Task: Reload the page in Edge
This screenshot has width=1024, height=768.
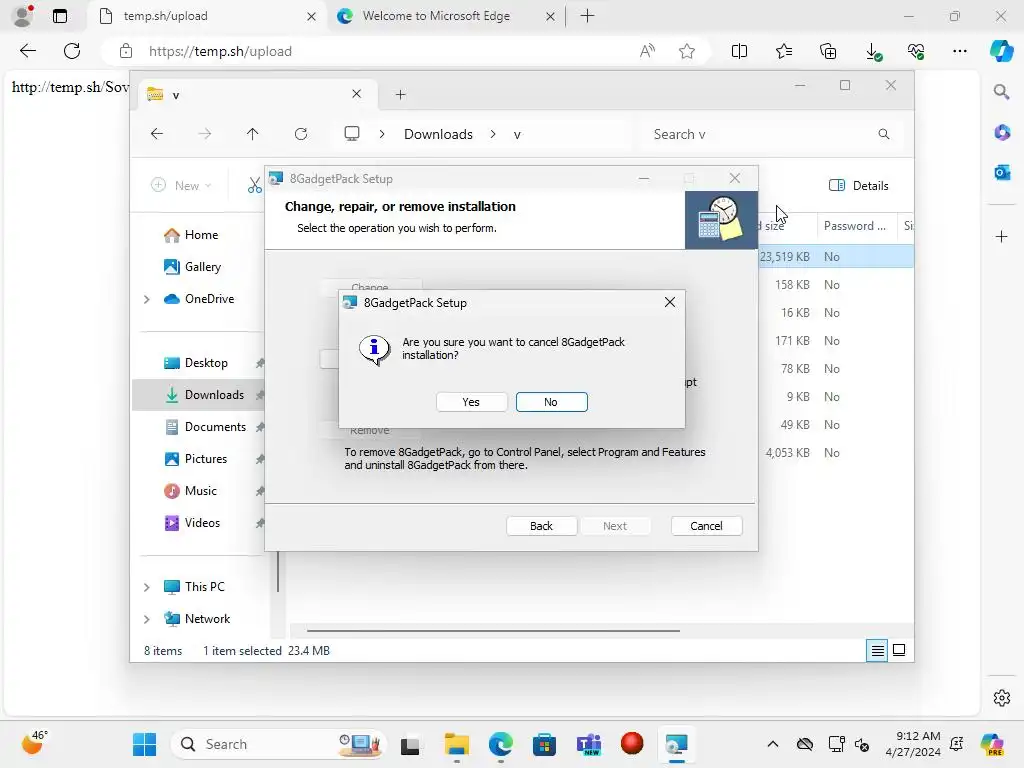Action: coord(72,51)
